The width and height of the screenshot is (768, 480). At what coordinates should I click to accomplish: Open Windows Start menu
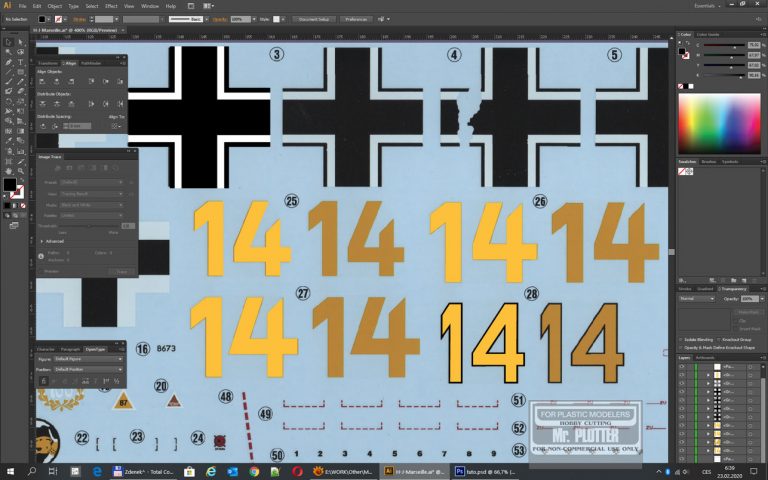coord(10,472)
